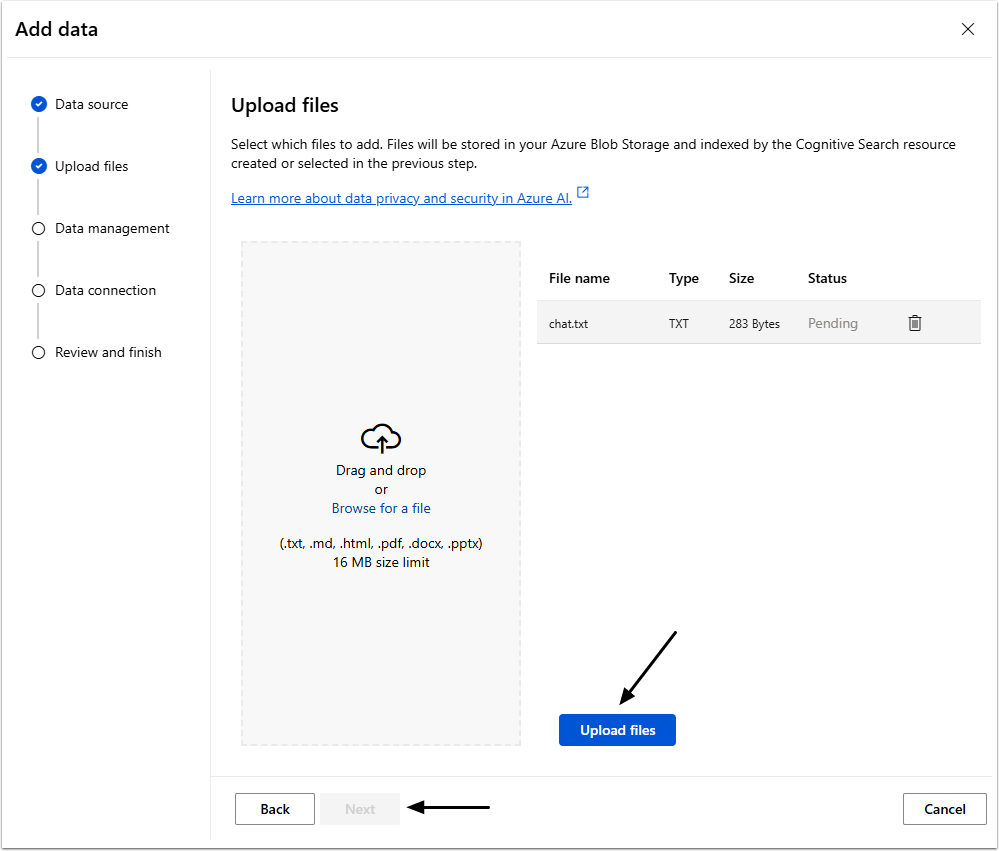The height and width of the screenshot is (851, 999).
Task: Cancel the Add data wizard
Action: [944, 809]
